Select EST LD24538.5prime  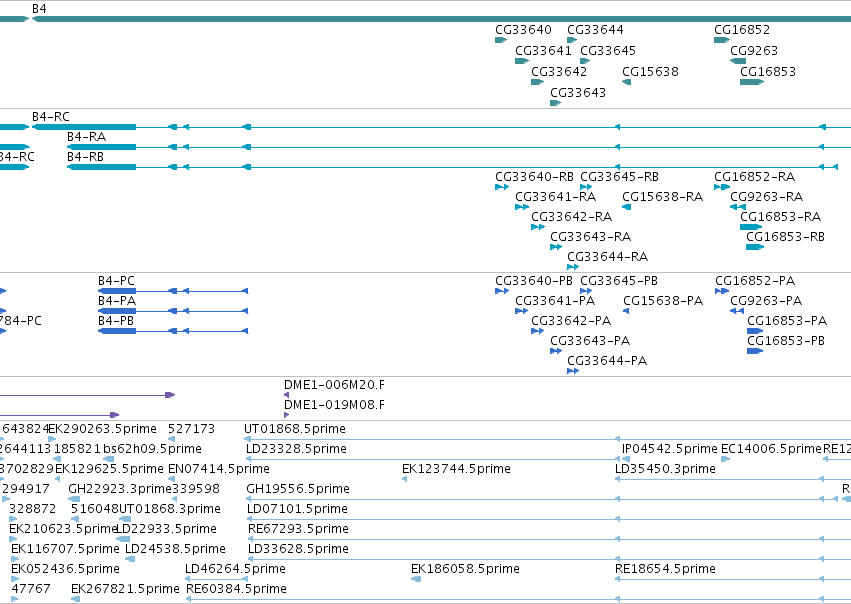[x=175, y=549]
